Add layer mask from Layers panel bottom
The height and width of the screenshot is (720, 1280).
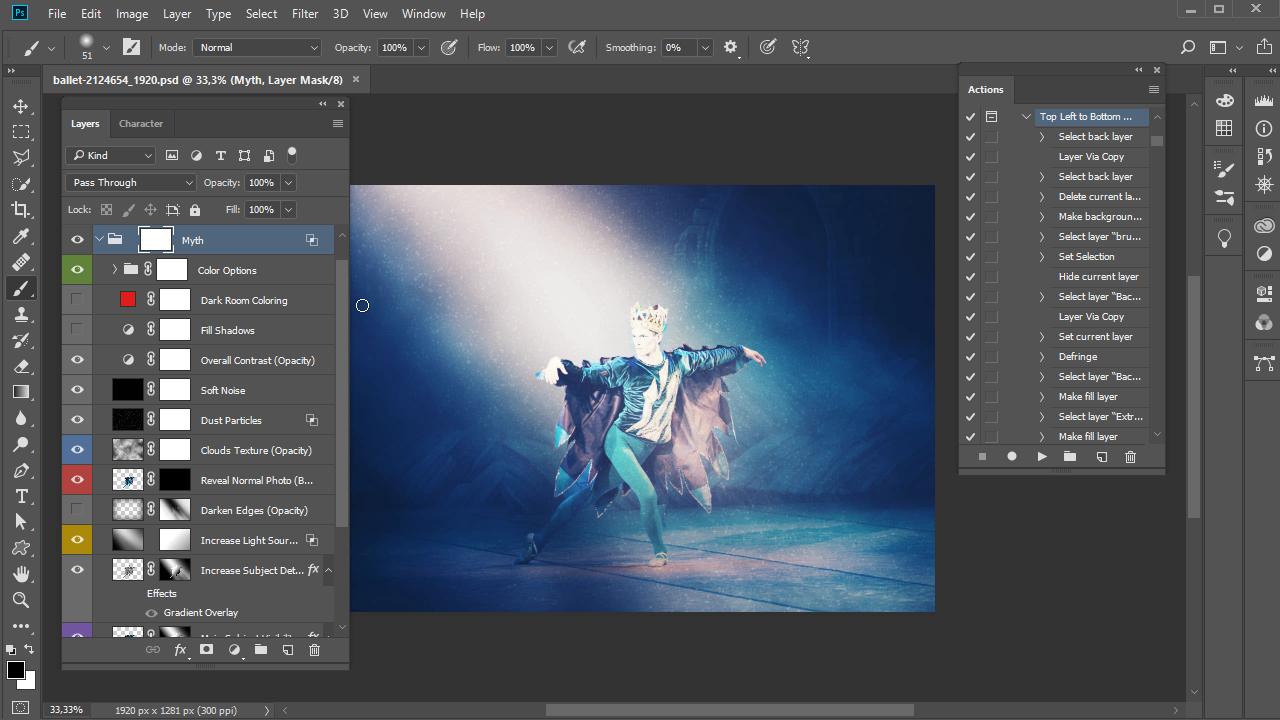[x=207, y=650]
